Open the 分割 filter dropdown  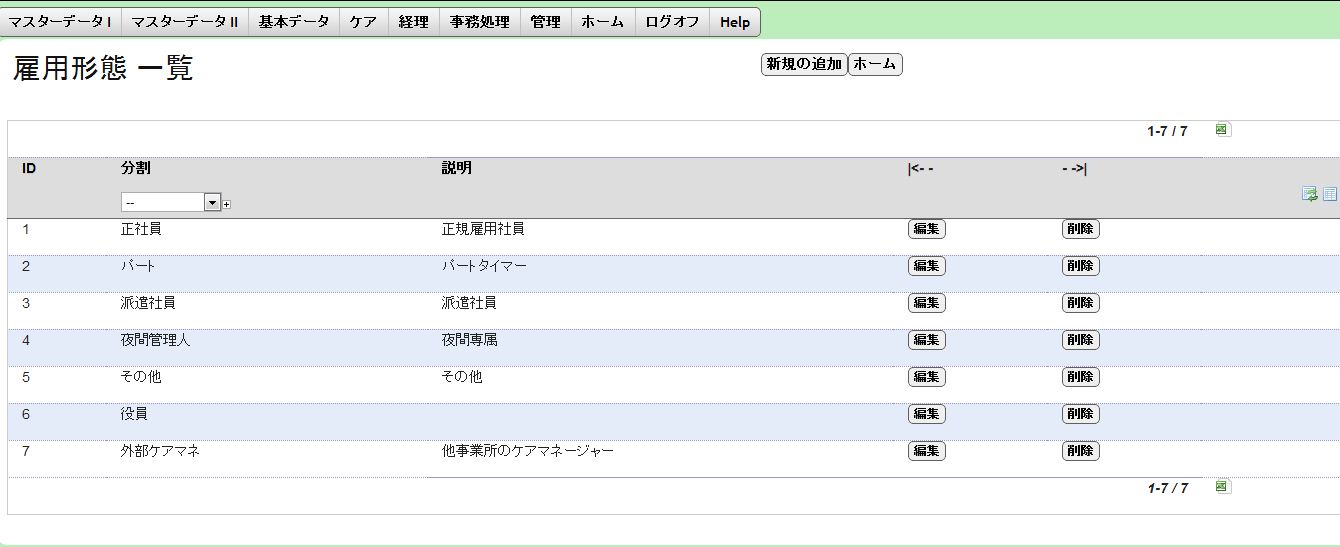click(170, 203)
